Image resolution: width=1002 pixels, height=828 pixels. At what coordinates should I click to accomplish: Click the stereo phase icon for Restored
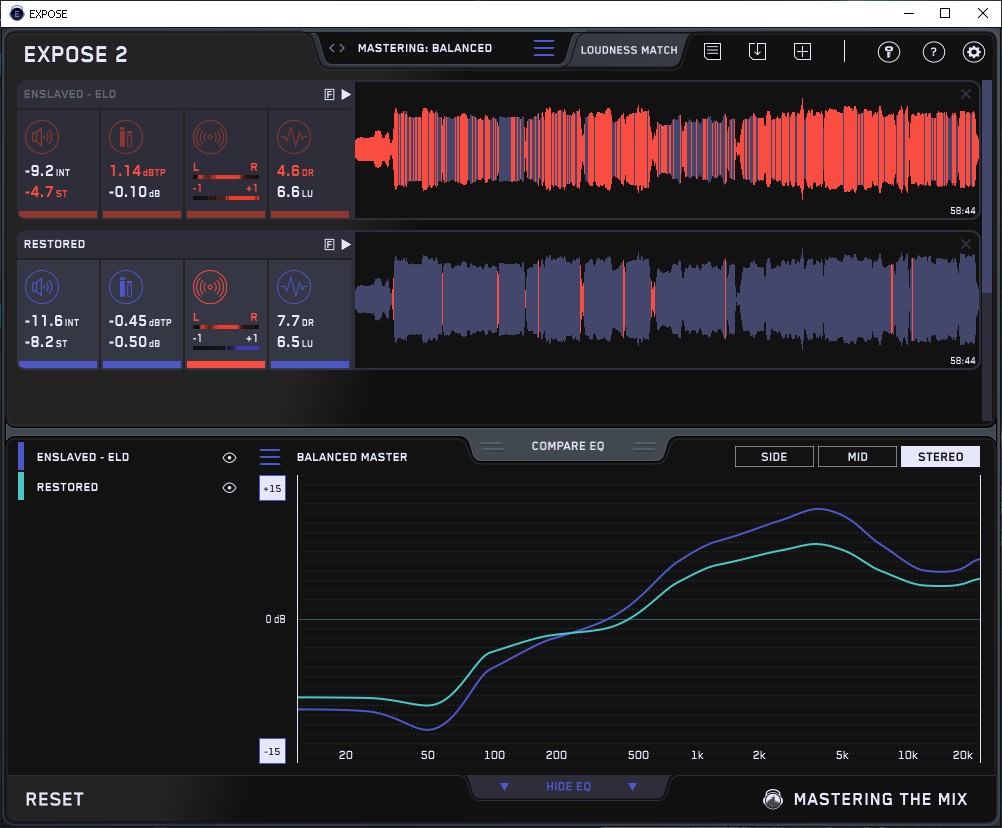coord(210,287)
